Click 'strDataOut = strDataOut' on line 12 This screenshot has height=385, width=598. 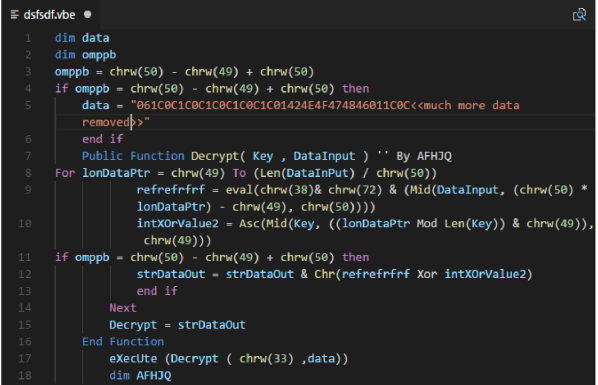(215, 274)
